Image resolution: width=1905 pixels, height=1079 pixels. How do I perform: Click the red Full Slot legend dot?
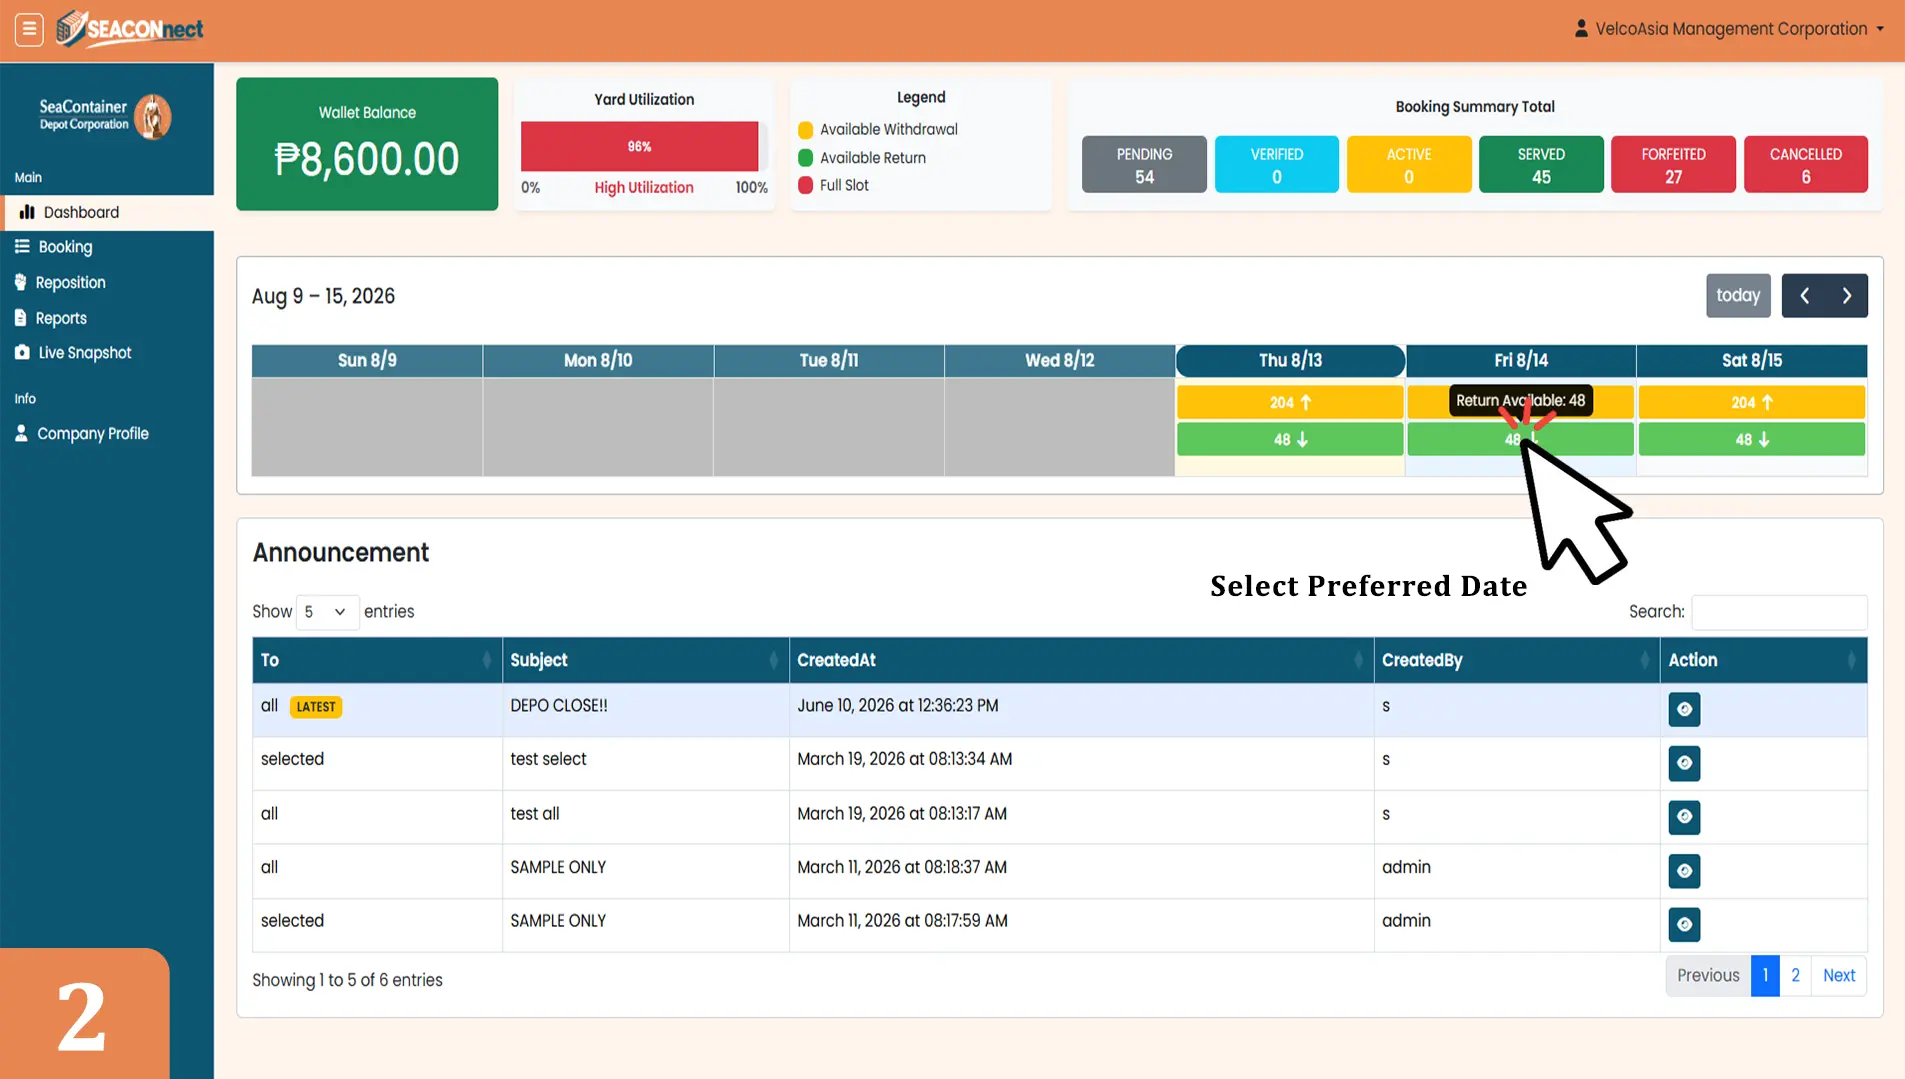805,185
